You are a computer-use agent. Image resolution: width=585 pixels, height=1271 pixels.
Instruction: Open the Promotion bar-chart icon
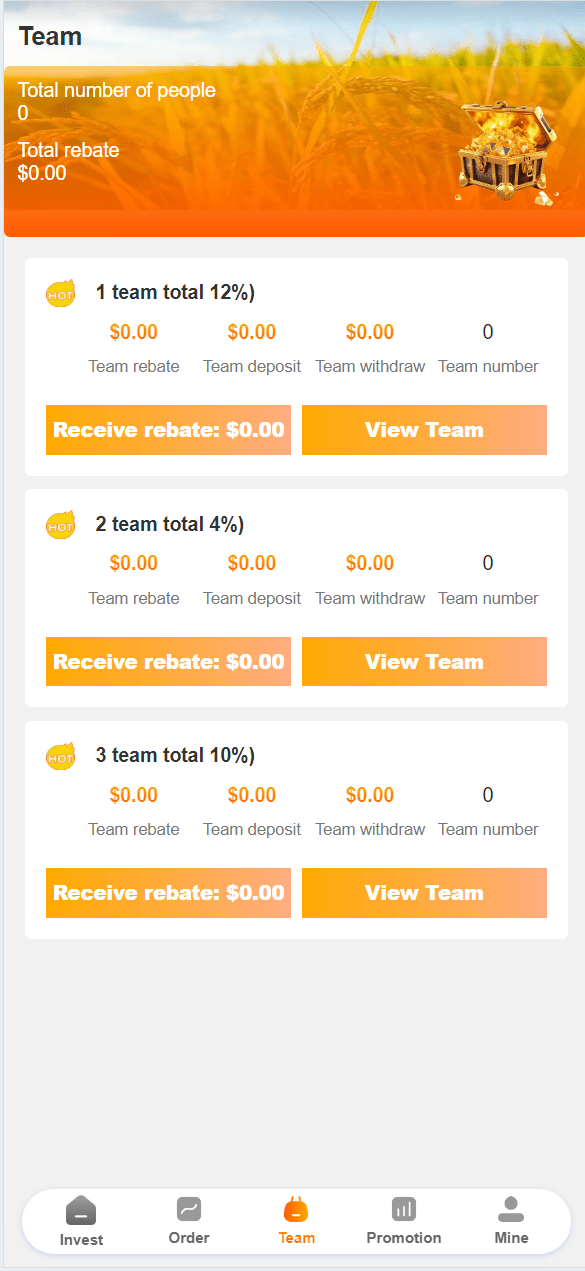404,1209
